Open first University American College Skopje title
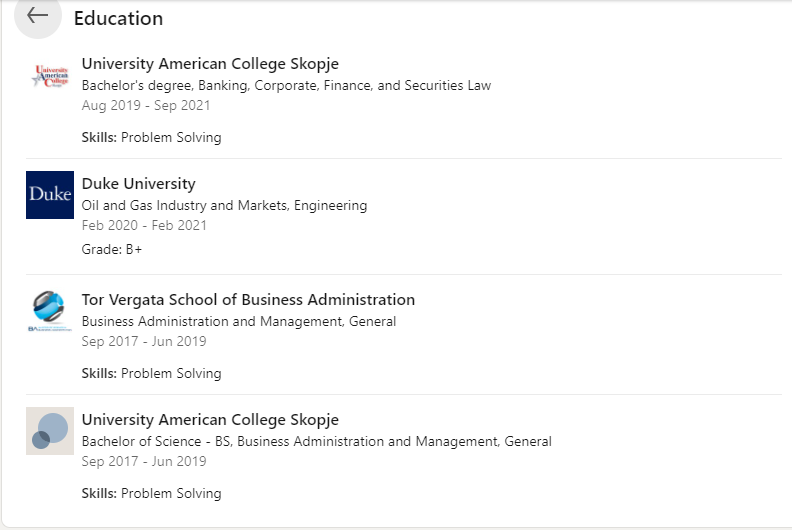Image resolution: width=792 pixels, height=530 pixels. pyautogui.click(x=210, y=64)
